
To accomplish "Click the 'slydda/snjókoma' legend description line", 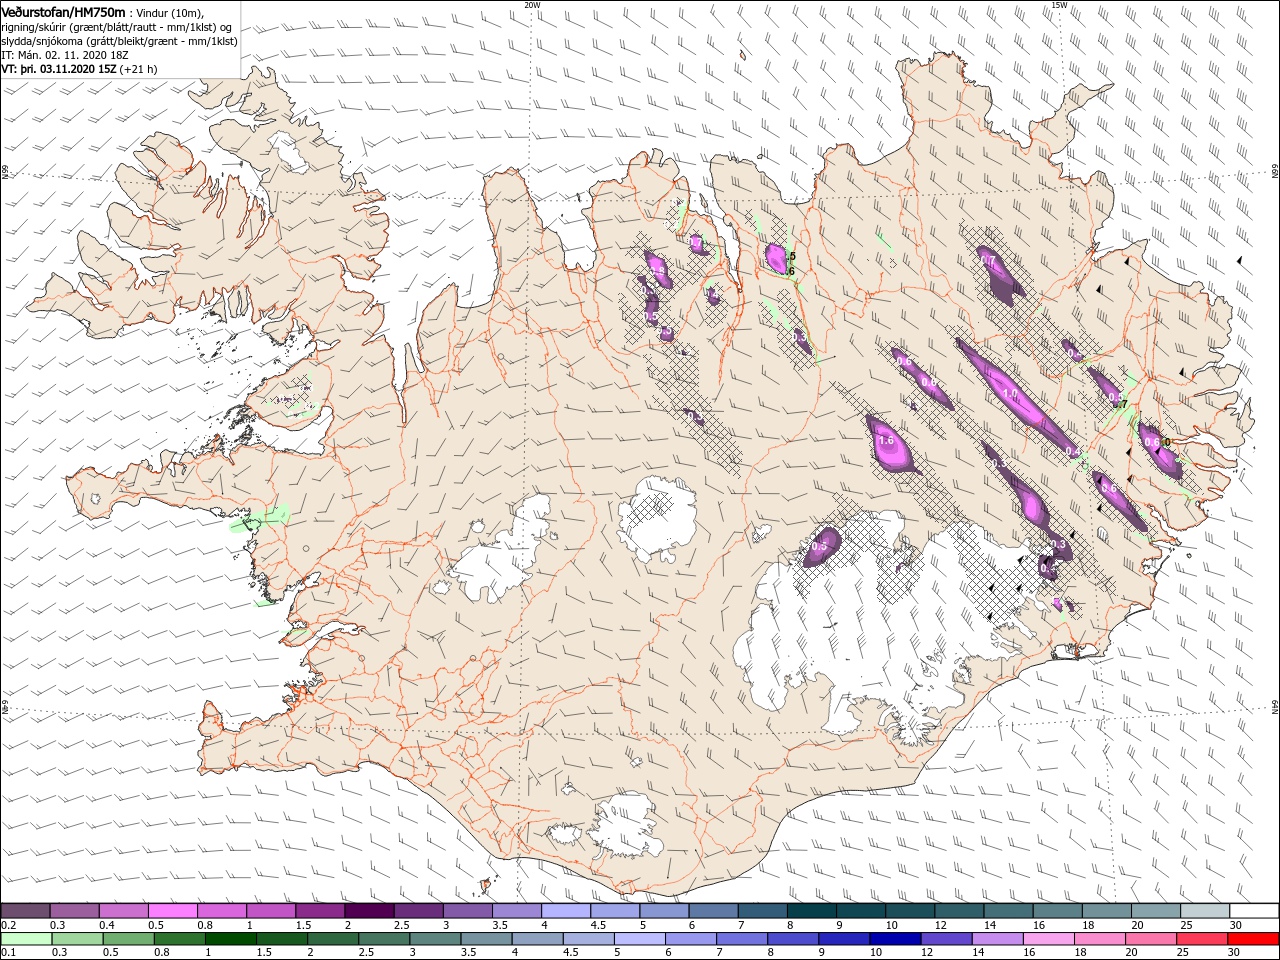I will (x=117, y=42).
